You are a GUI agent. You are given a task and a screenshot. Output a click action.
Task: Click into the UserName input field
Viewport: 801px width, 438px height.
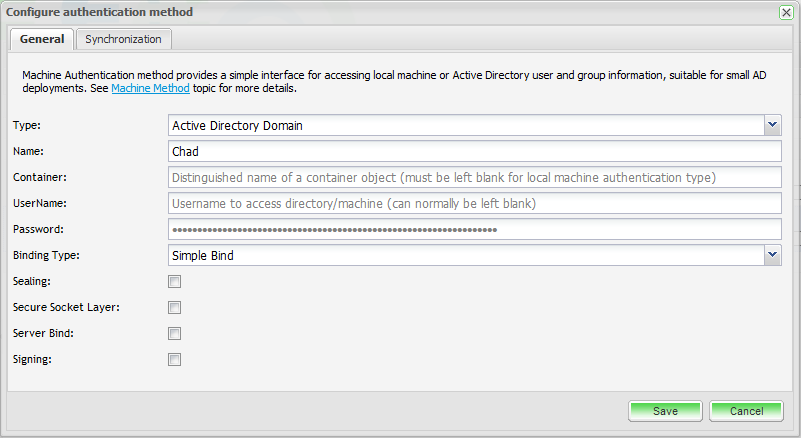click(x=474, y=203)
